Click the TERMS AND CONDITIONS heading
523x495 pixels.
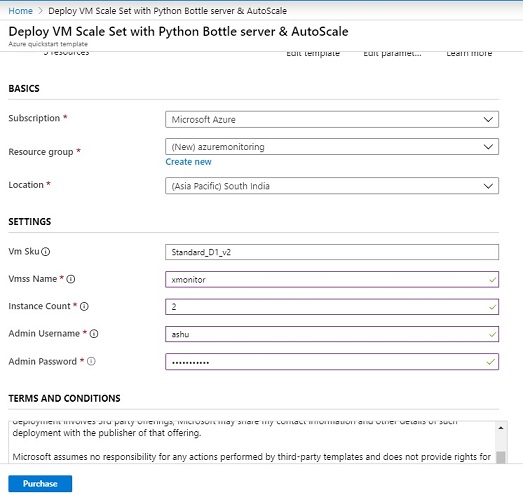(x=64, y=398)
